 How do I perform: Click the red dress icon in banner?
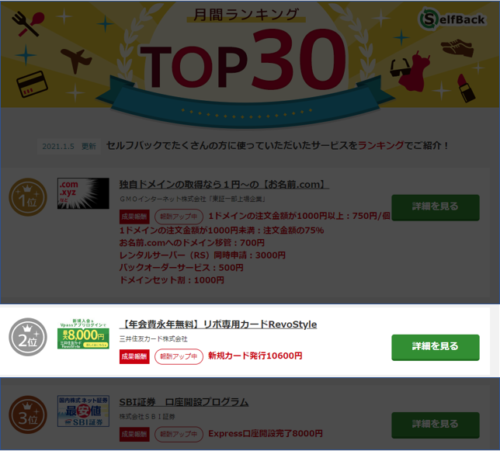[413, 72]
